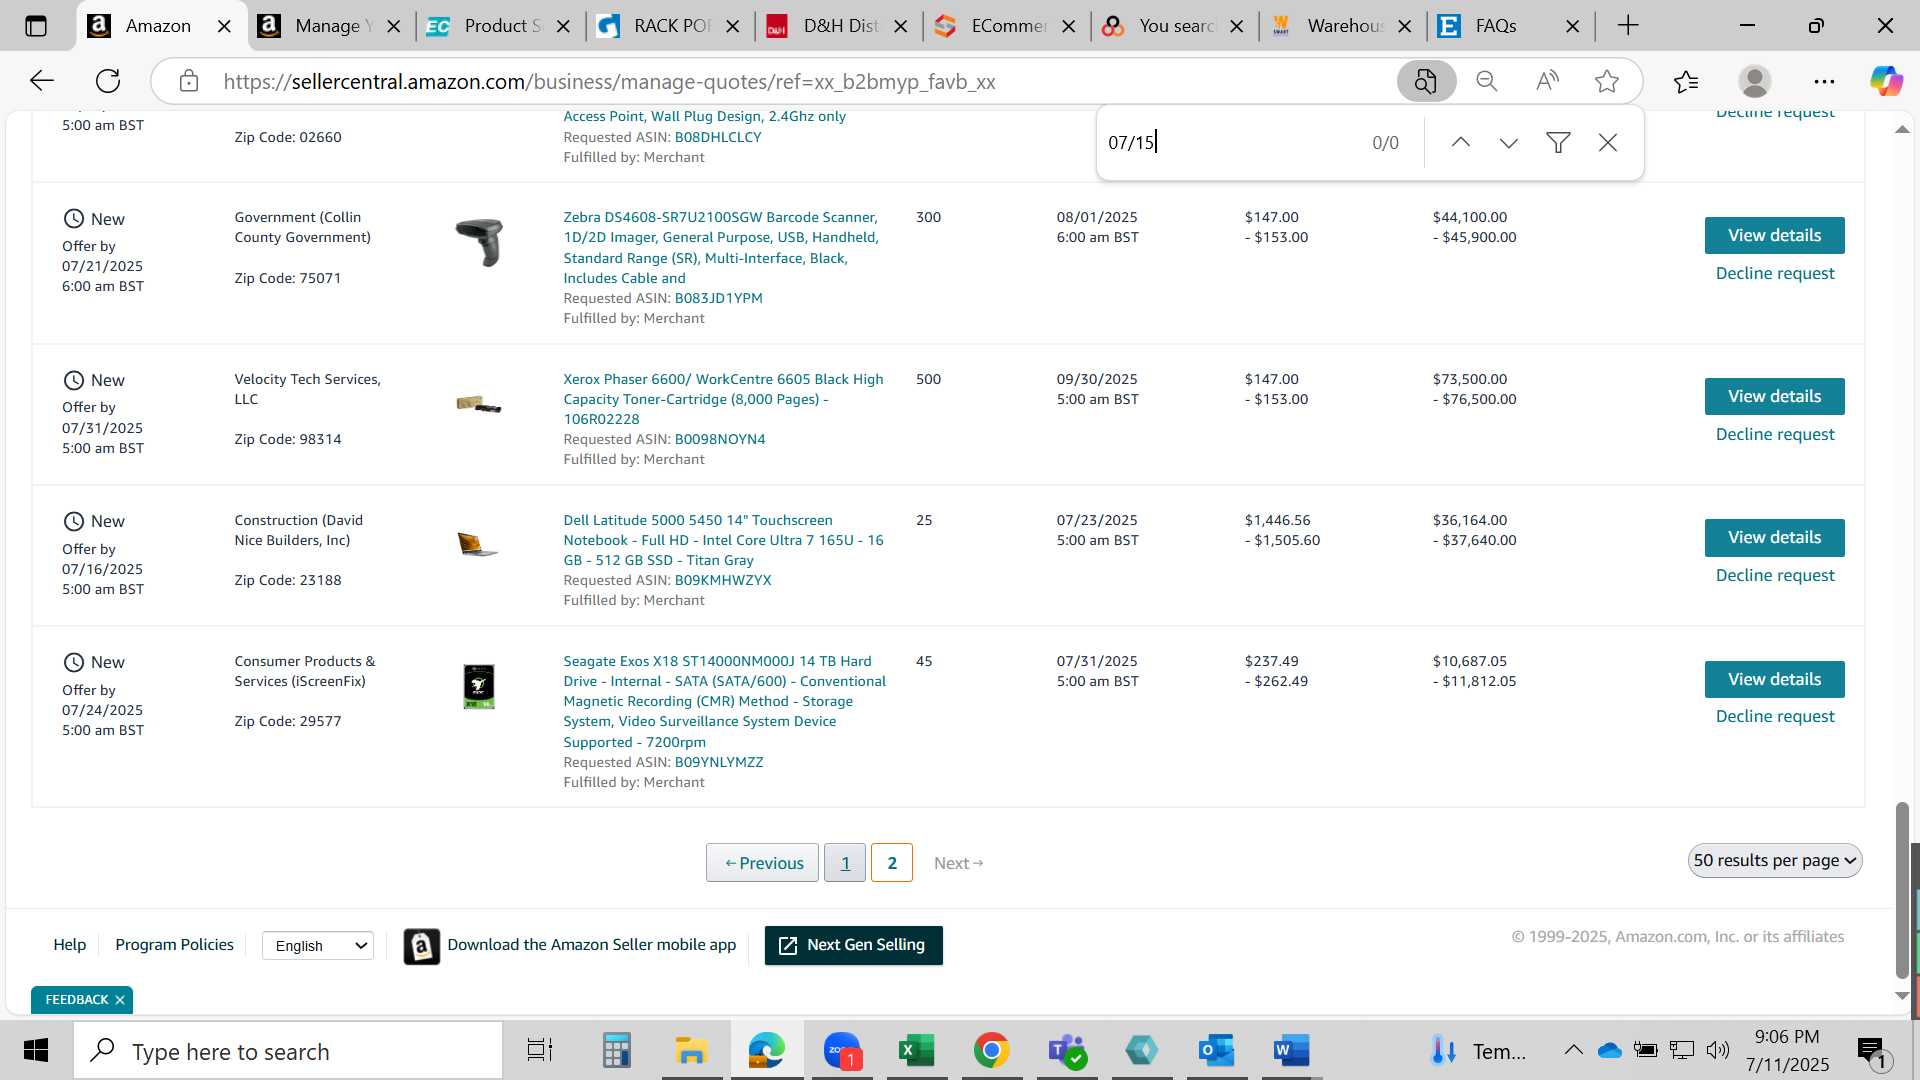
Task: Open ASIN B0098NOYN4 link
Action: (x=719, y=439)
